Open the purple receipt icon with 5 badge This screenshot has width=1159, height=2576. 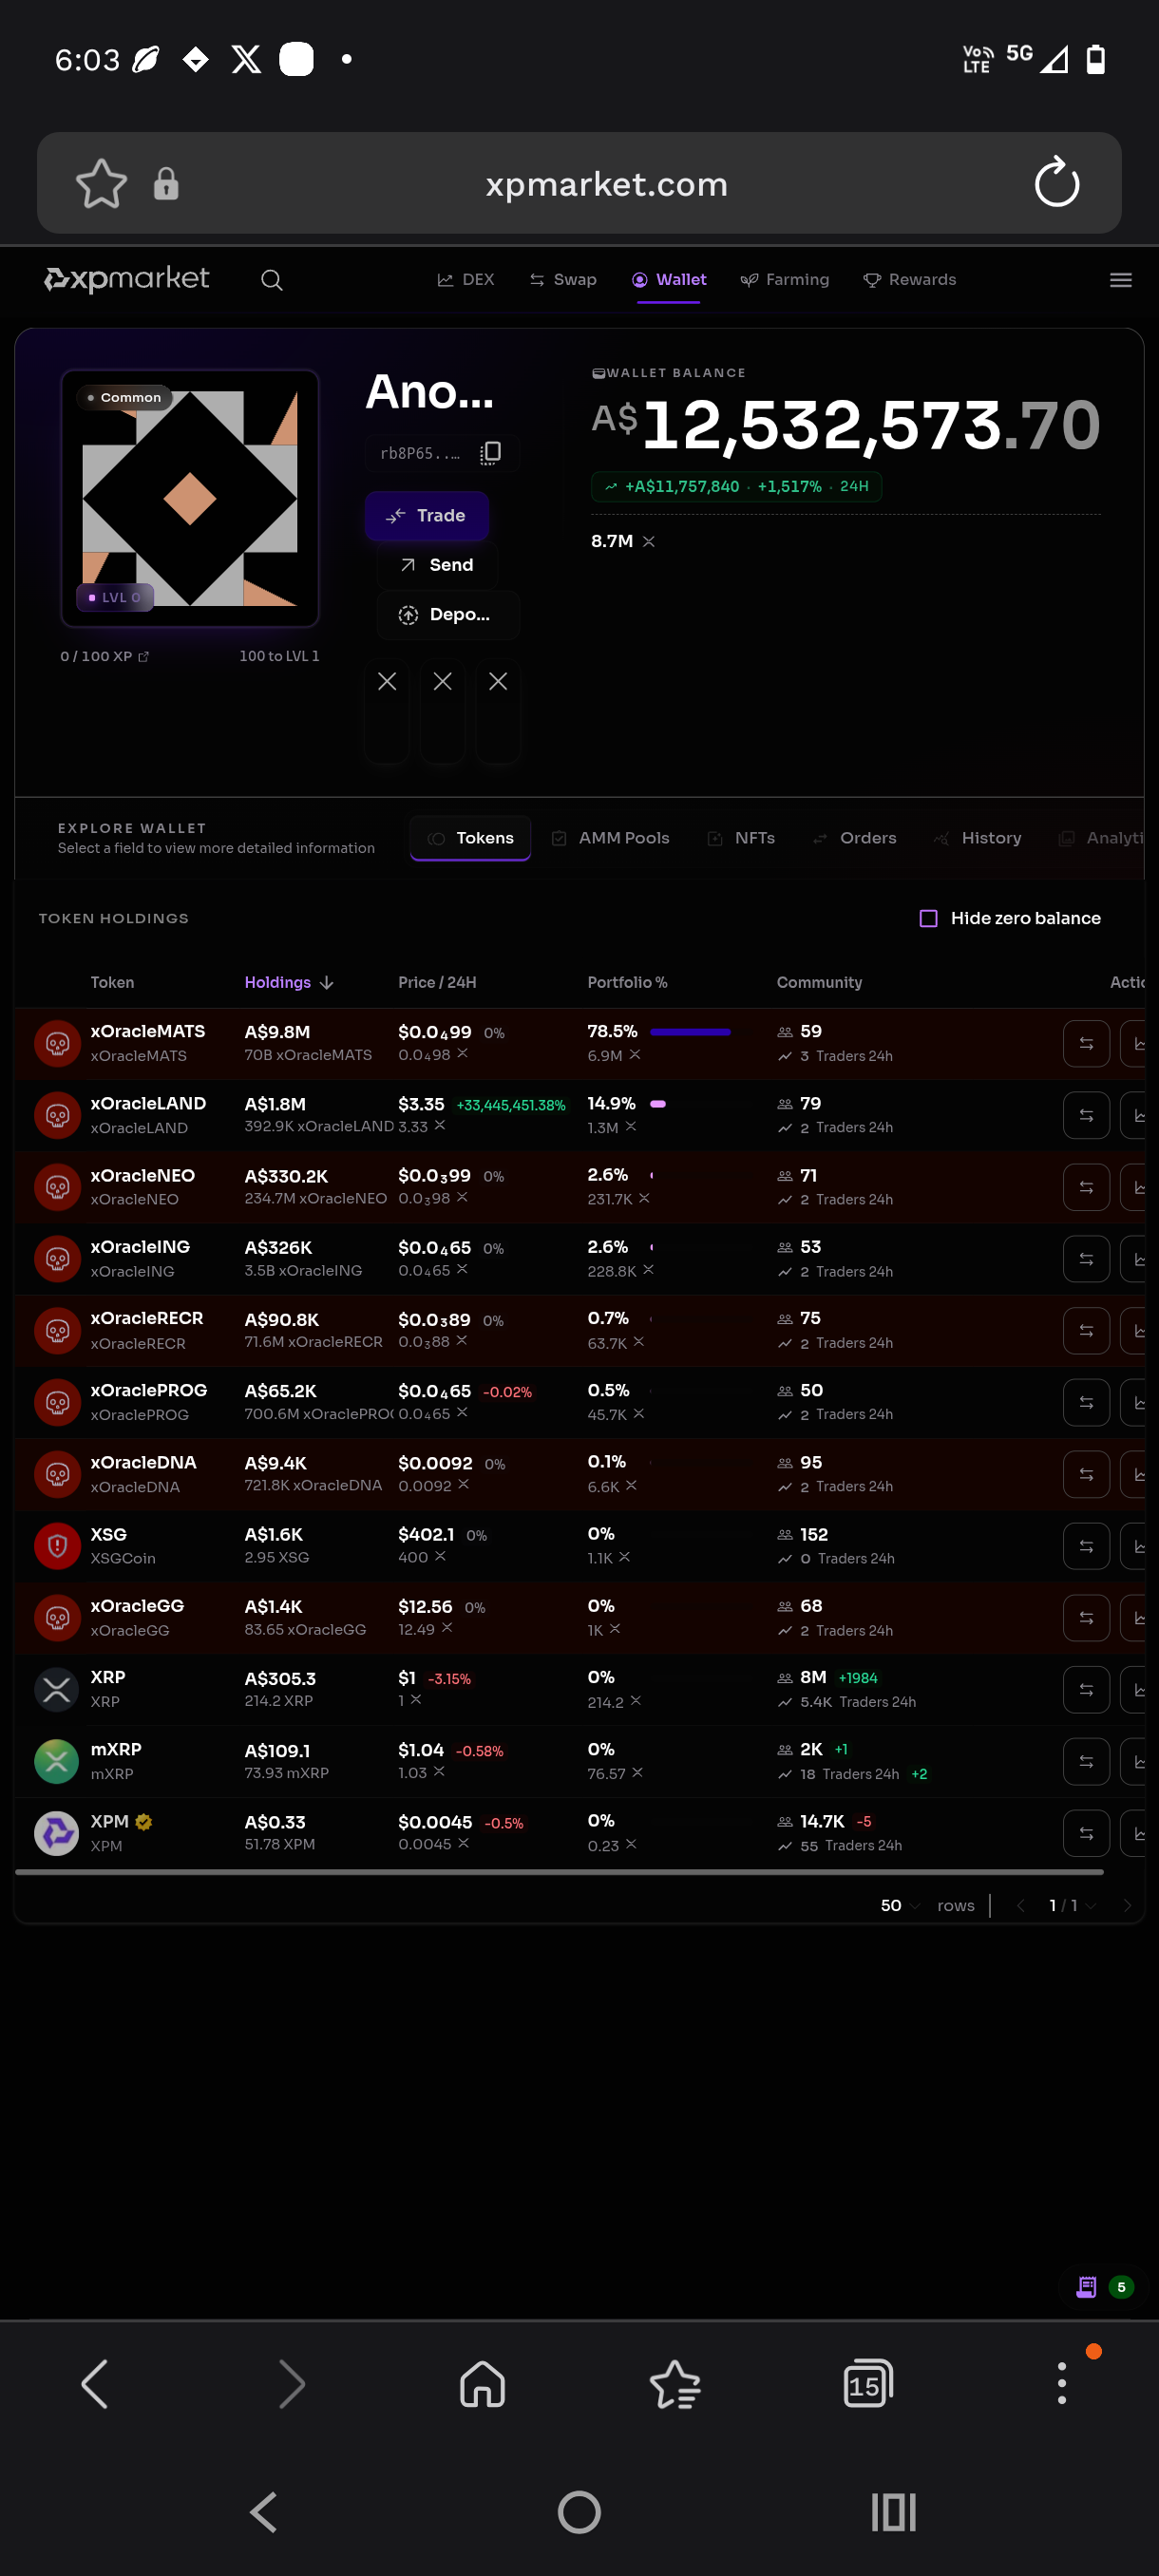coord(1086,2287)
